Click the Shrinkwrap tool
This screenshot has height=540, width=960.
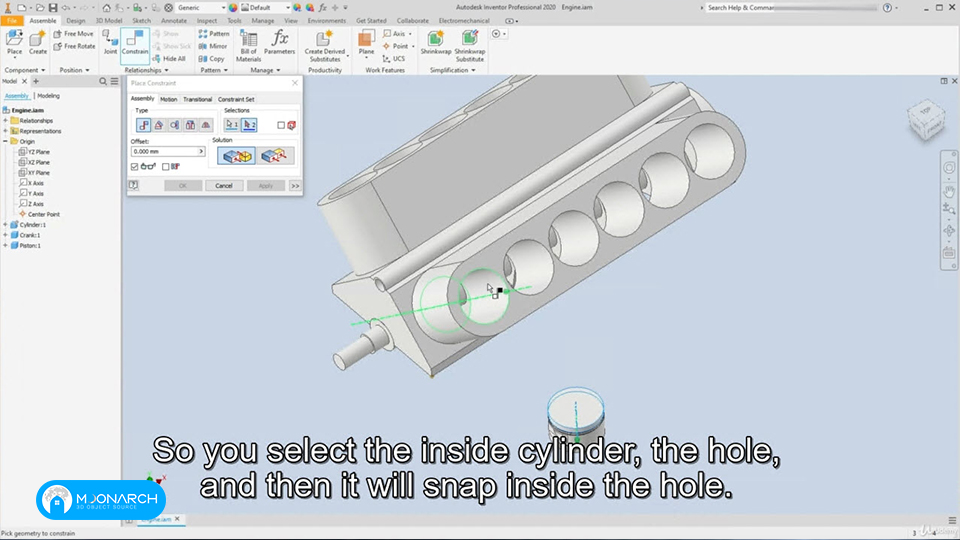435,43
